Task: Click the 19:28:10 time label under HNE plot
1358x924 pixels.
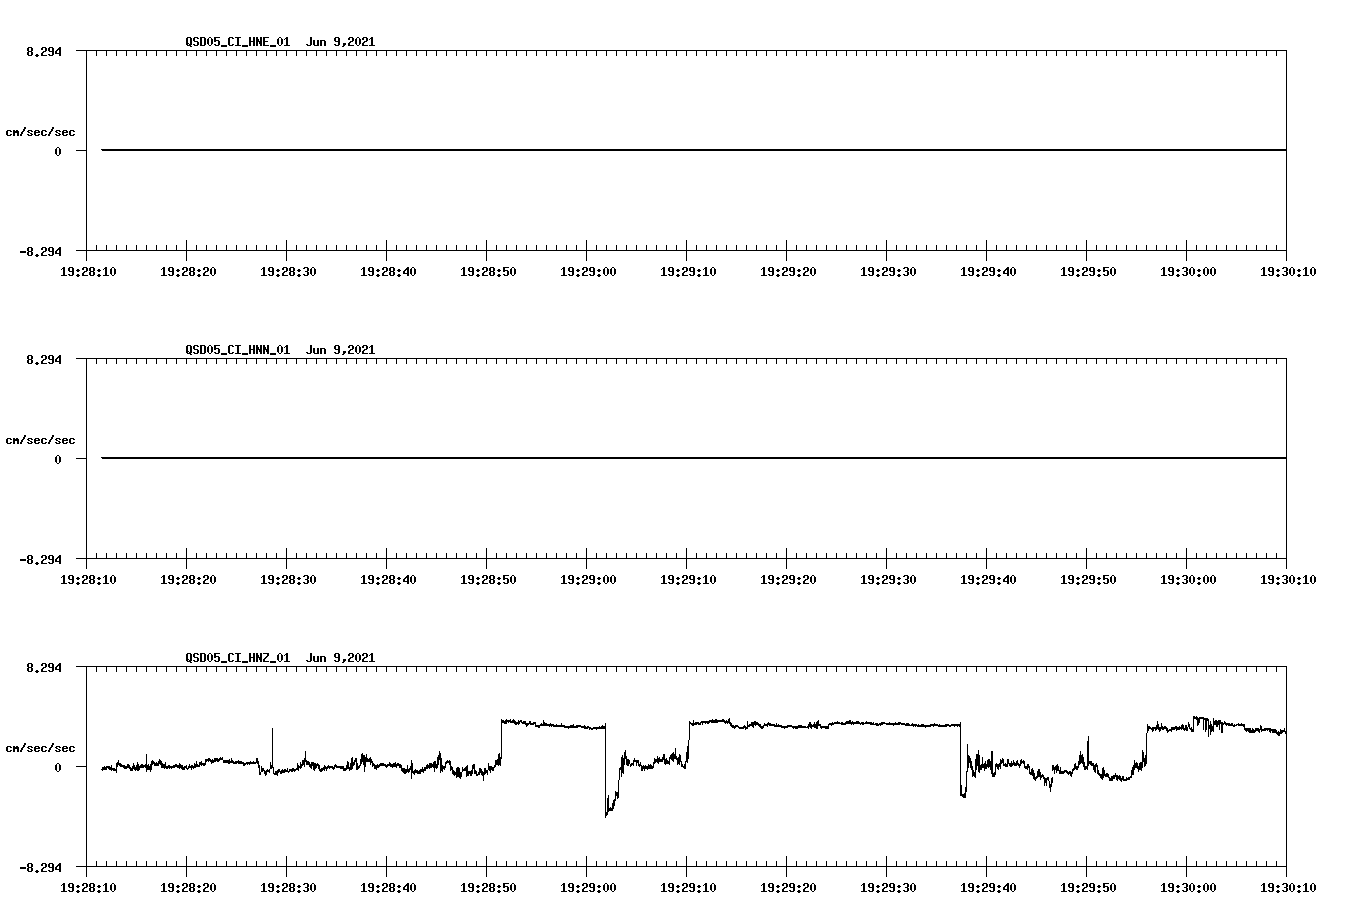Action: click(87, 271)
